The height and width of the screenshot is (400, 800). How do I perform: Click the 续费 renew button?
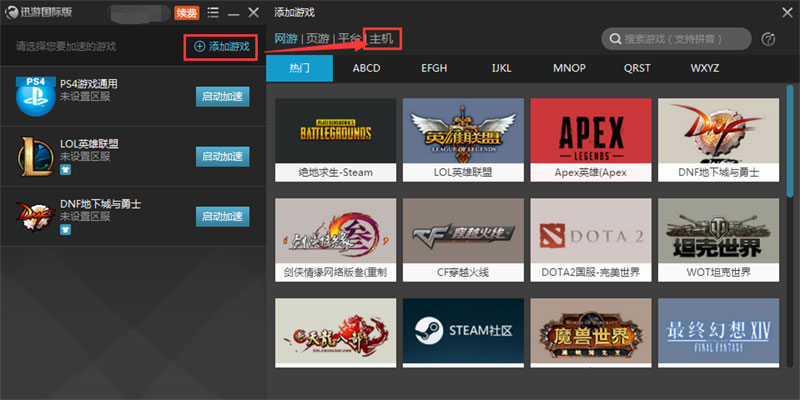187,13
